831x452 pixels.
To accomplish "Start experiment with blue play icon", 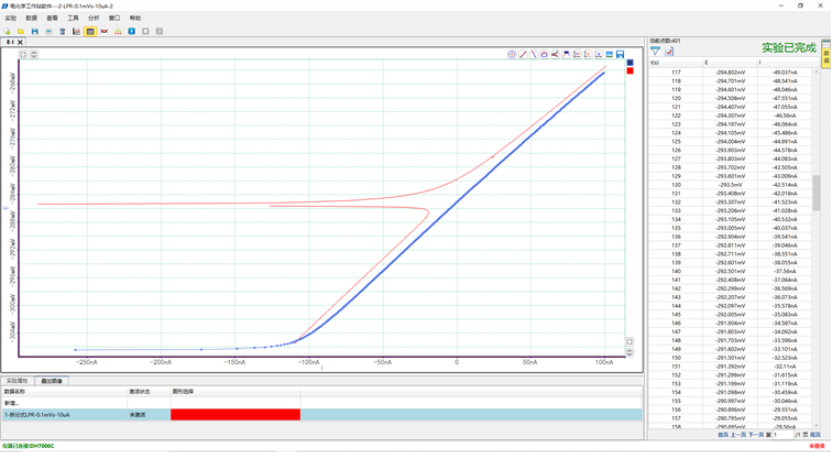I will 131,31.
